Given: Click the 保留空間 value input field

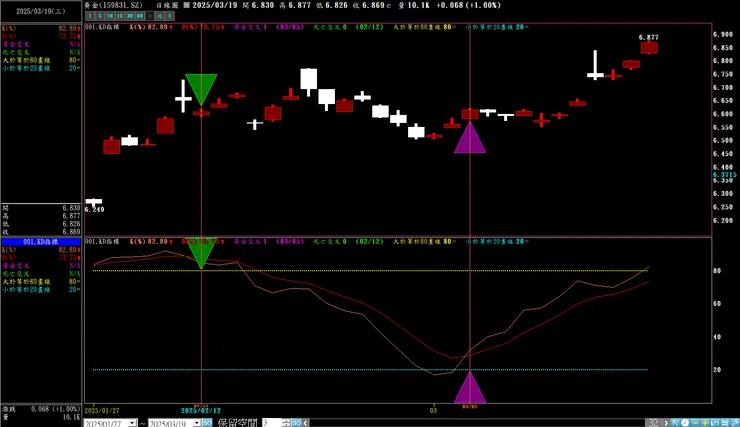Looking at the screenshot, I should point(272,423).
